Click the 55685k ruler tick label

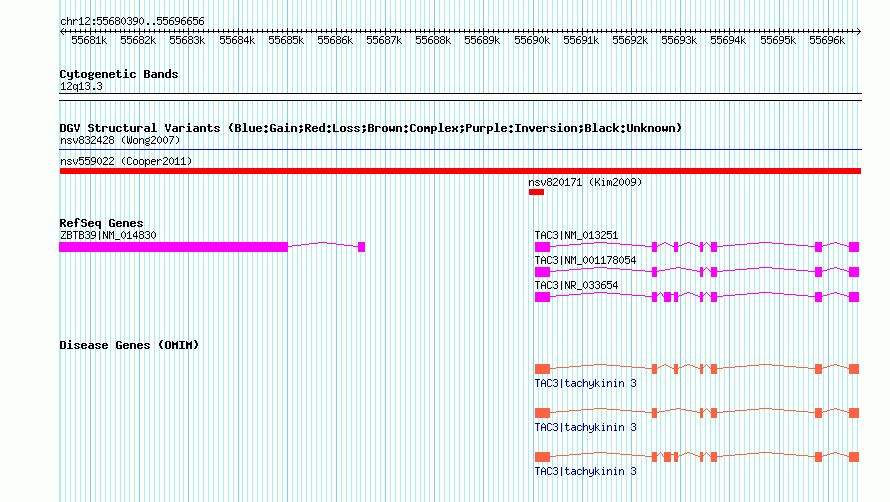286,40
